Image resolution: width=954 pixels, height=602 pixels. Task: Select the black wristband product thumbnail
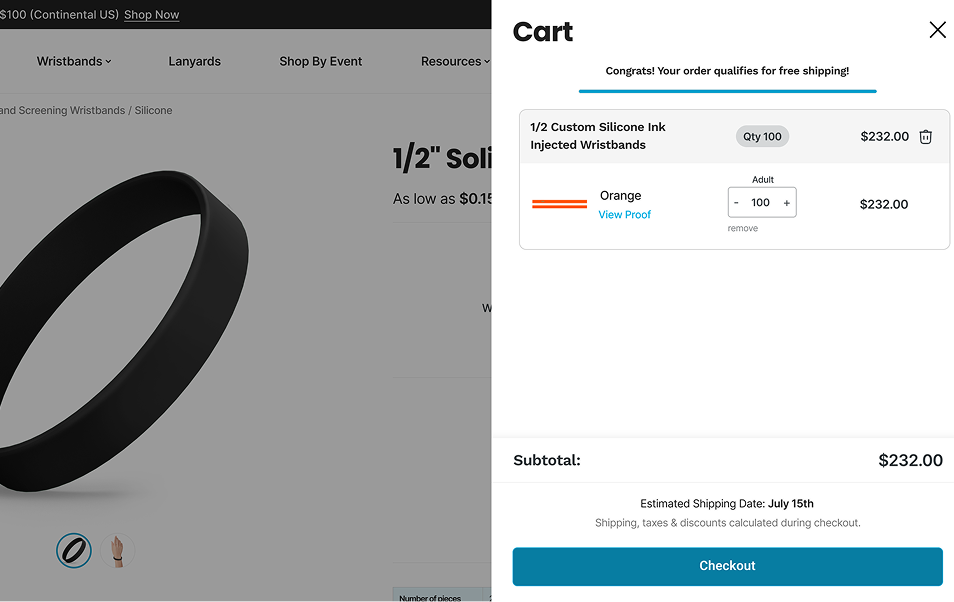(x=74, y=550)
